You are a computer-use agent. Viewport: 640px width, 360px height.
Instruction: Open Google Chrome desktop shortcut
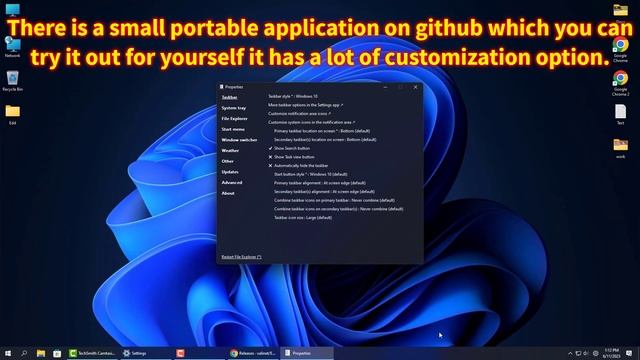point(620,49)
